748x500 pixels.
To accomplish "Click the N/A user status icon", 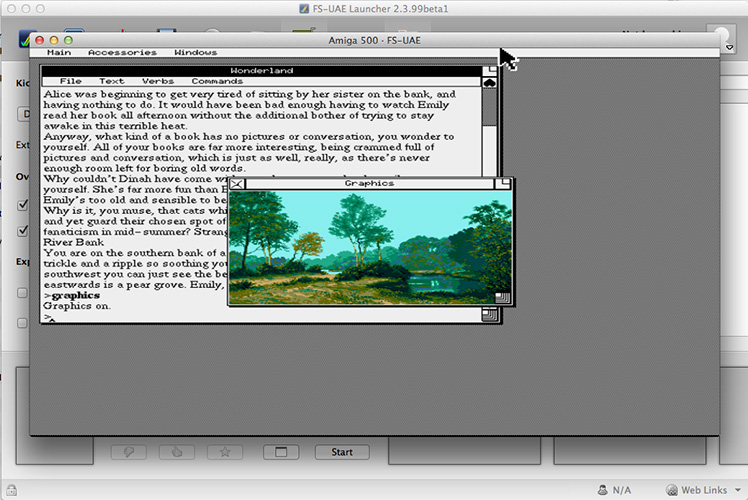I will pyautogui.click(x=602, y=490).
